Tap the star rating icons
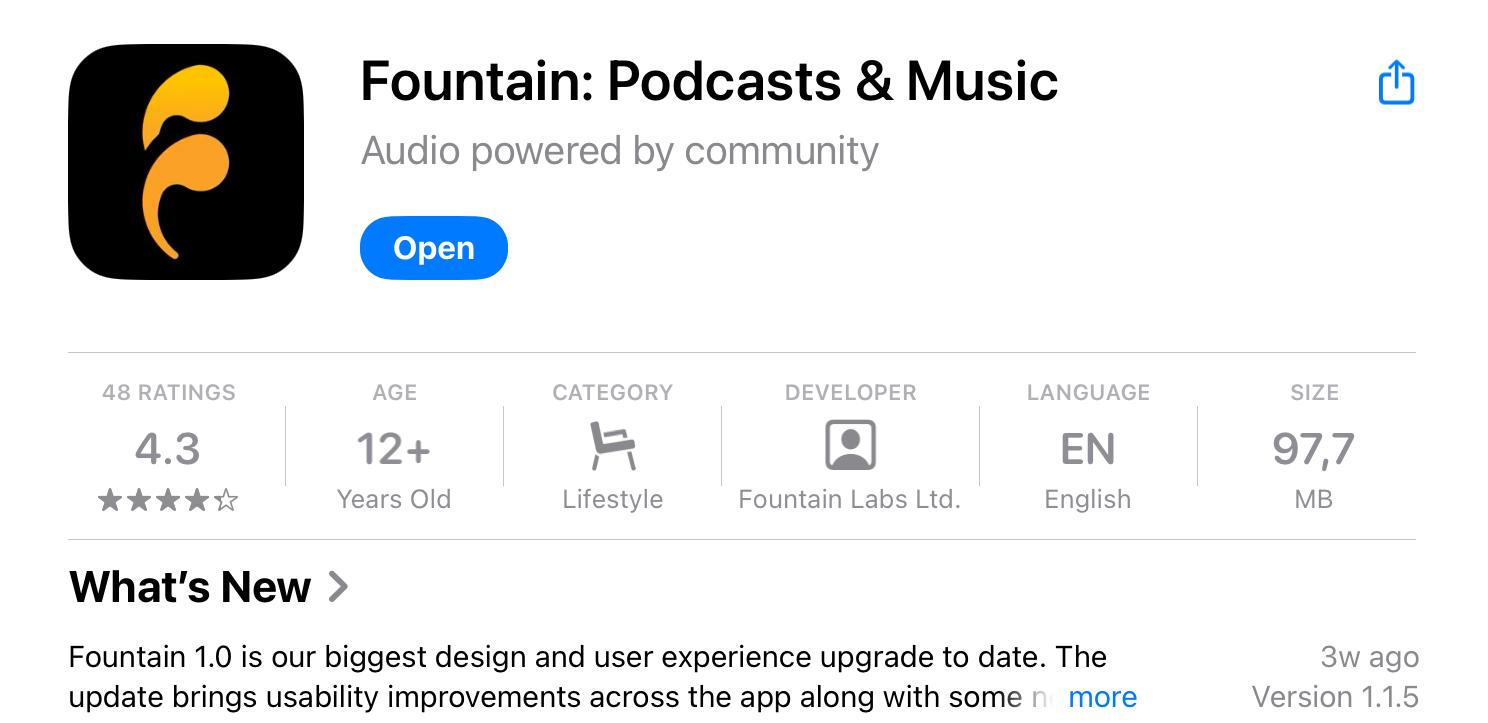1488x723 pixels. point(168,500)
